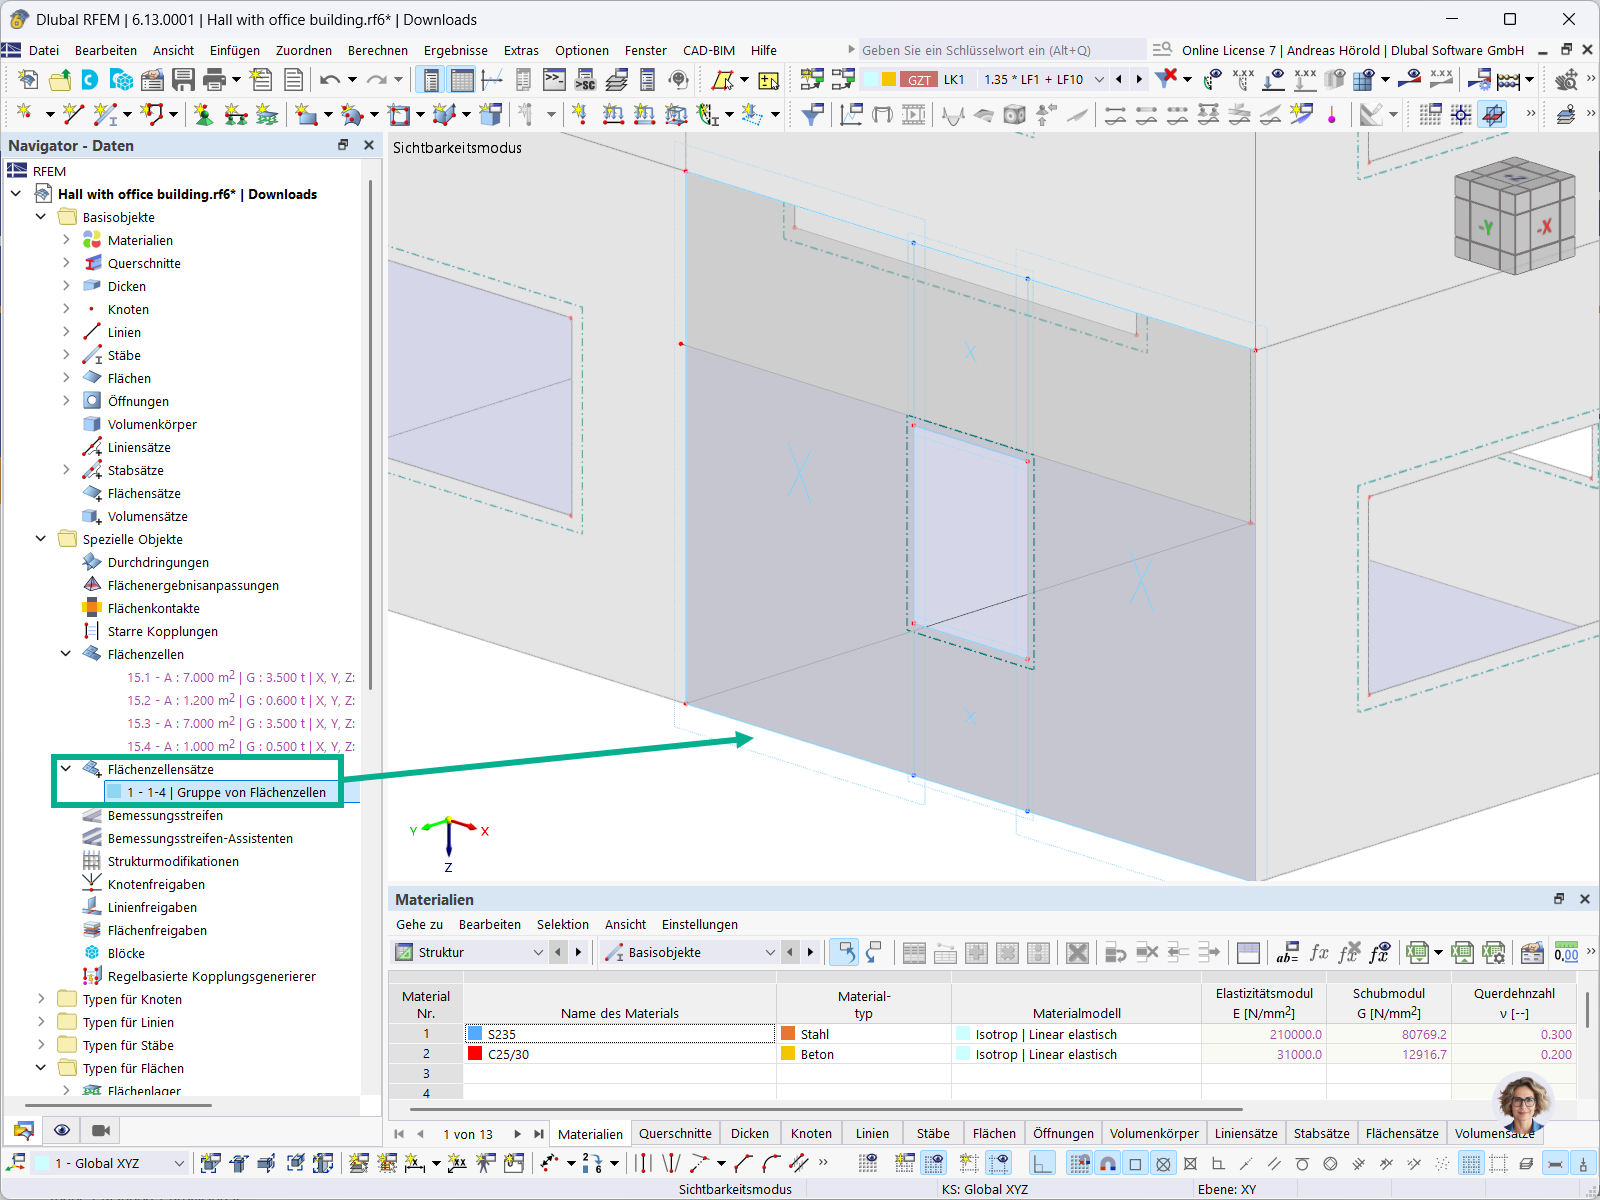The width and height of the screenshot is (1600, 1200).
Task: Select the Stab einfügen toolbar icon
Action: pyautogui.click(x=104, y=115)
